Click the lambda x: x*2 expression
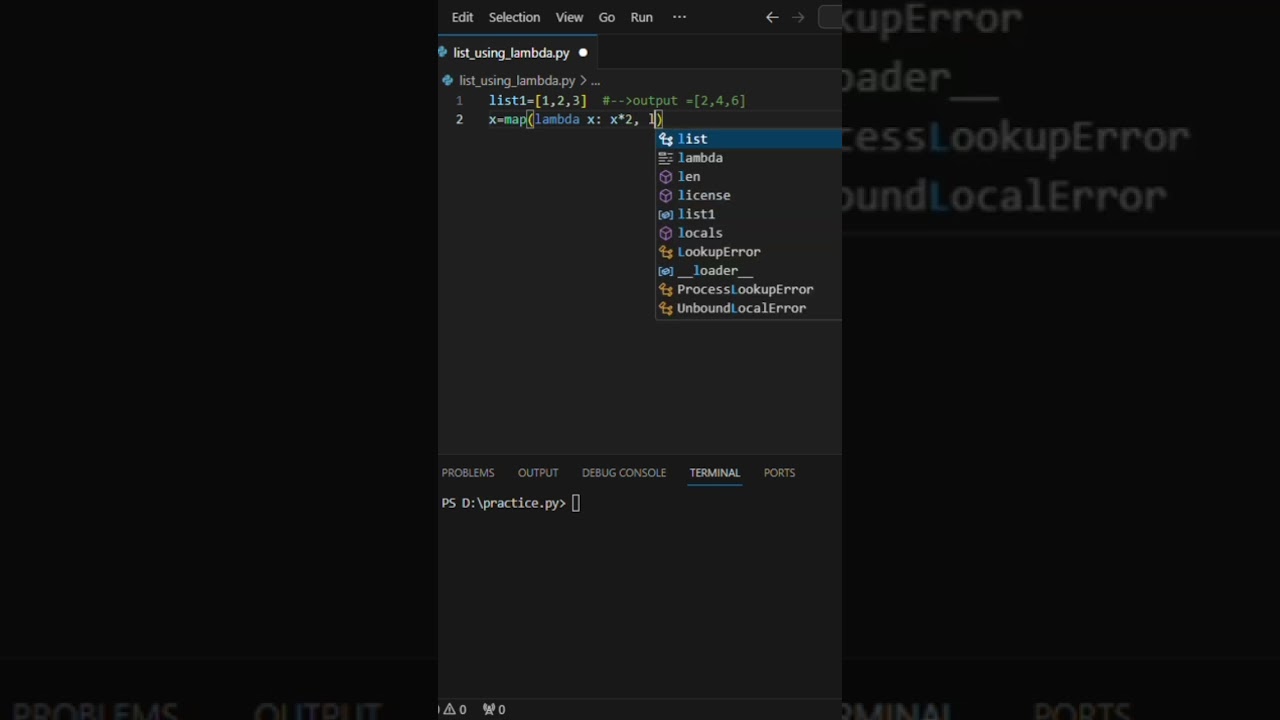The image size is (1280, 720). click(x=583, y=120)
